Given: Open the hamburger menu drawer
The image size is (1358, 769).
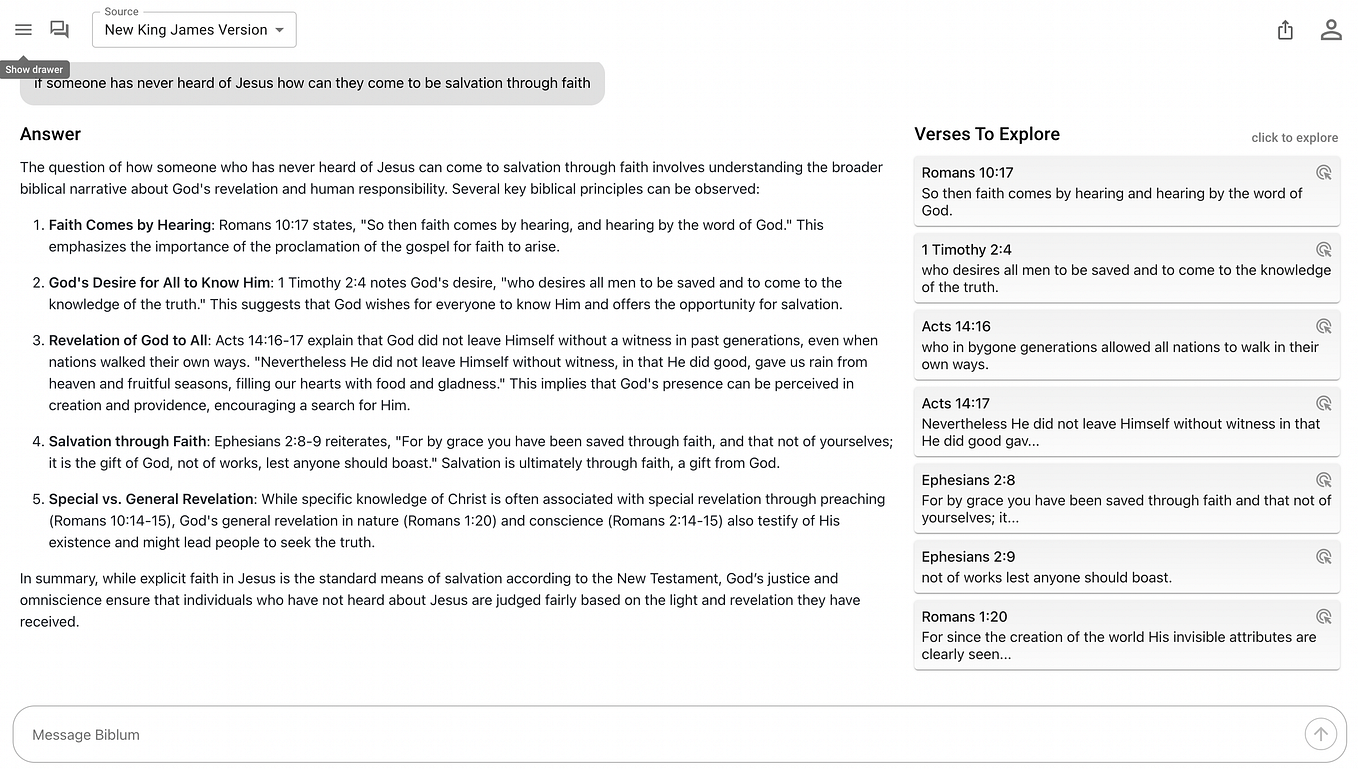Looking at the screenshot, I should coord(23,30).
